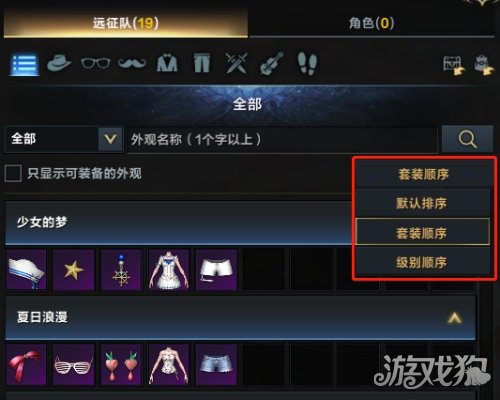The height and width of the screenshot is (400, 500).
Task: Switch to the 远征队(19) tab
Action: pos(126,23)
